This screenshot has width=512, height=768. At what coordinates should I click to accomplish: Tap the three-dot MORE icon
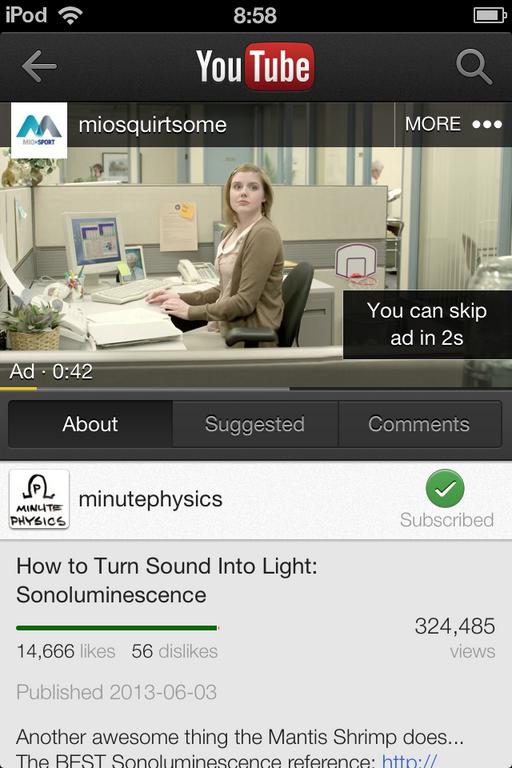pyautogui.click(x=487, y=124)
